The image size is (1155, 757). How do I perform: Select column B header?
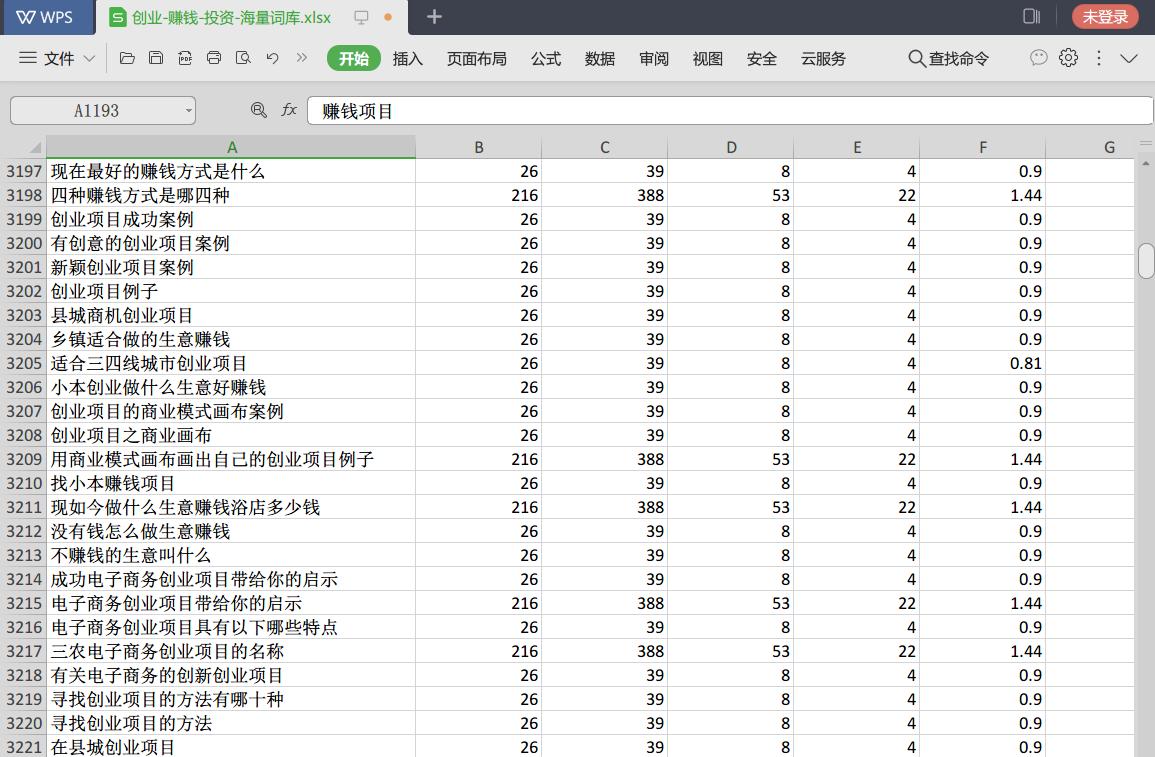[479, 147]
